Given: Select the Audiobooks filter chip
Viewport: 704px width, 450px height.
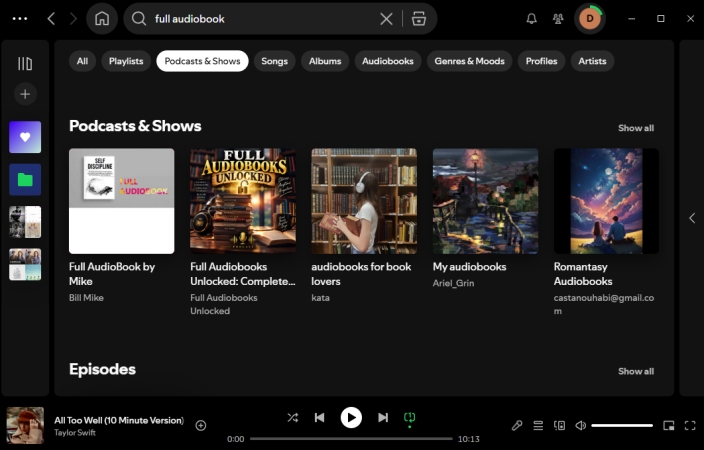Looking at the screenshot, I should [388, 61].
